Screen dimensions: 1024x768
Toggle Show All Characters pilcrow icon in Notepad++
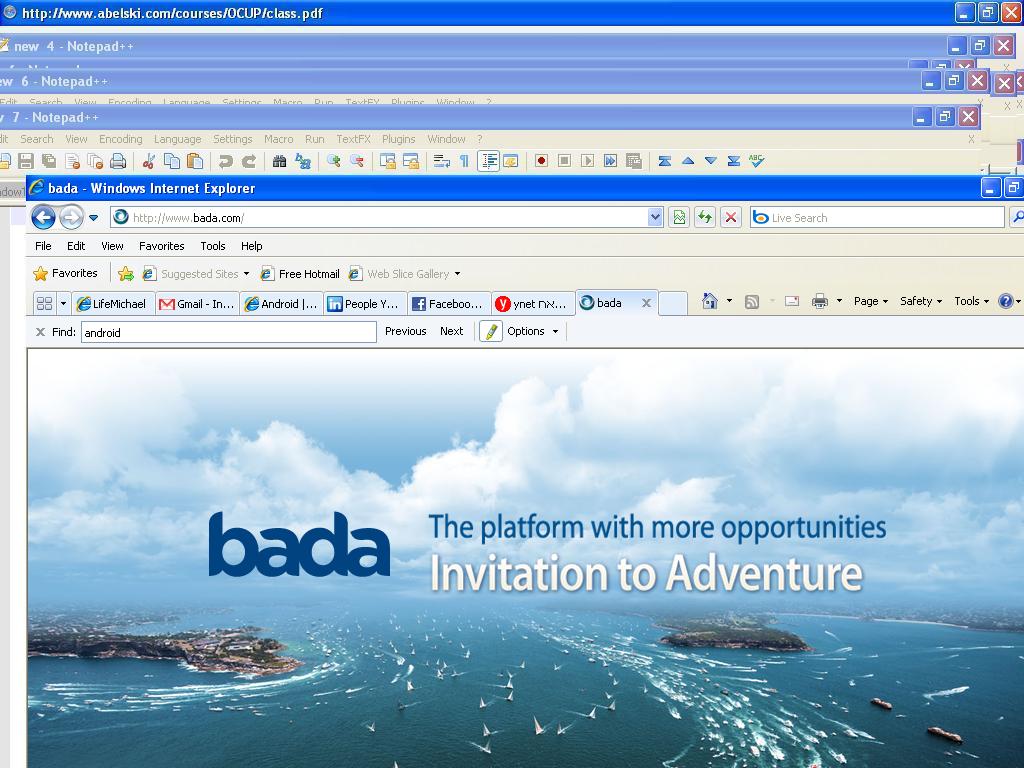click(x=464, y=161)
